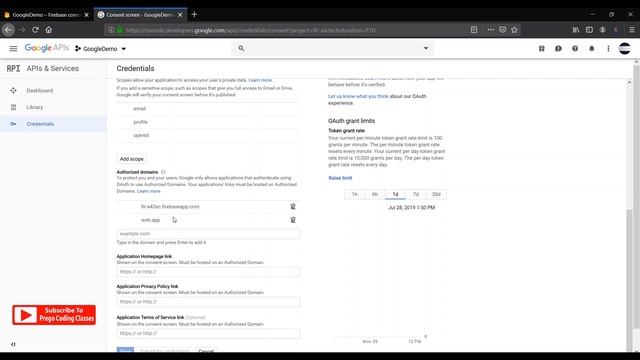Open Learn more link in scopes description
Viewport: 640px width, 360px height.
[260, 80]
